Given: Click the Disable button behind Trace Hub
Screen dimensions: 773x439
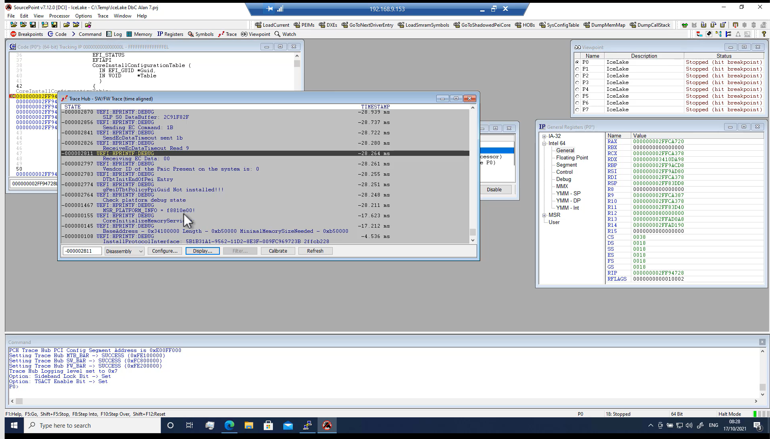Looking at the screenshot, I should point(494,189).
